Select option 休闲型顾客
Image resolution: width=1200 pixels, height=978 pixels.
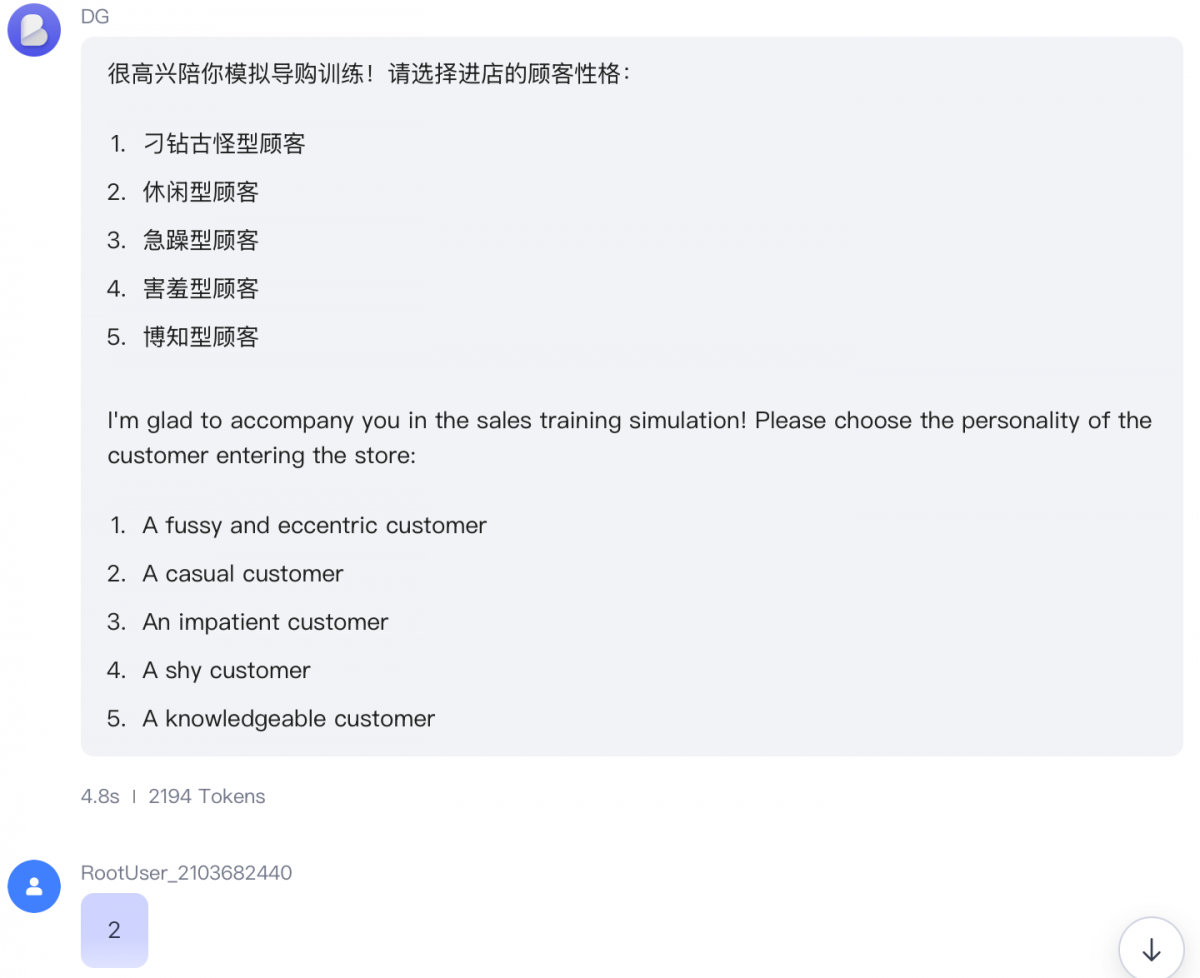coord(201,192)
